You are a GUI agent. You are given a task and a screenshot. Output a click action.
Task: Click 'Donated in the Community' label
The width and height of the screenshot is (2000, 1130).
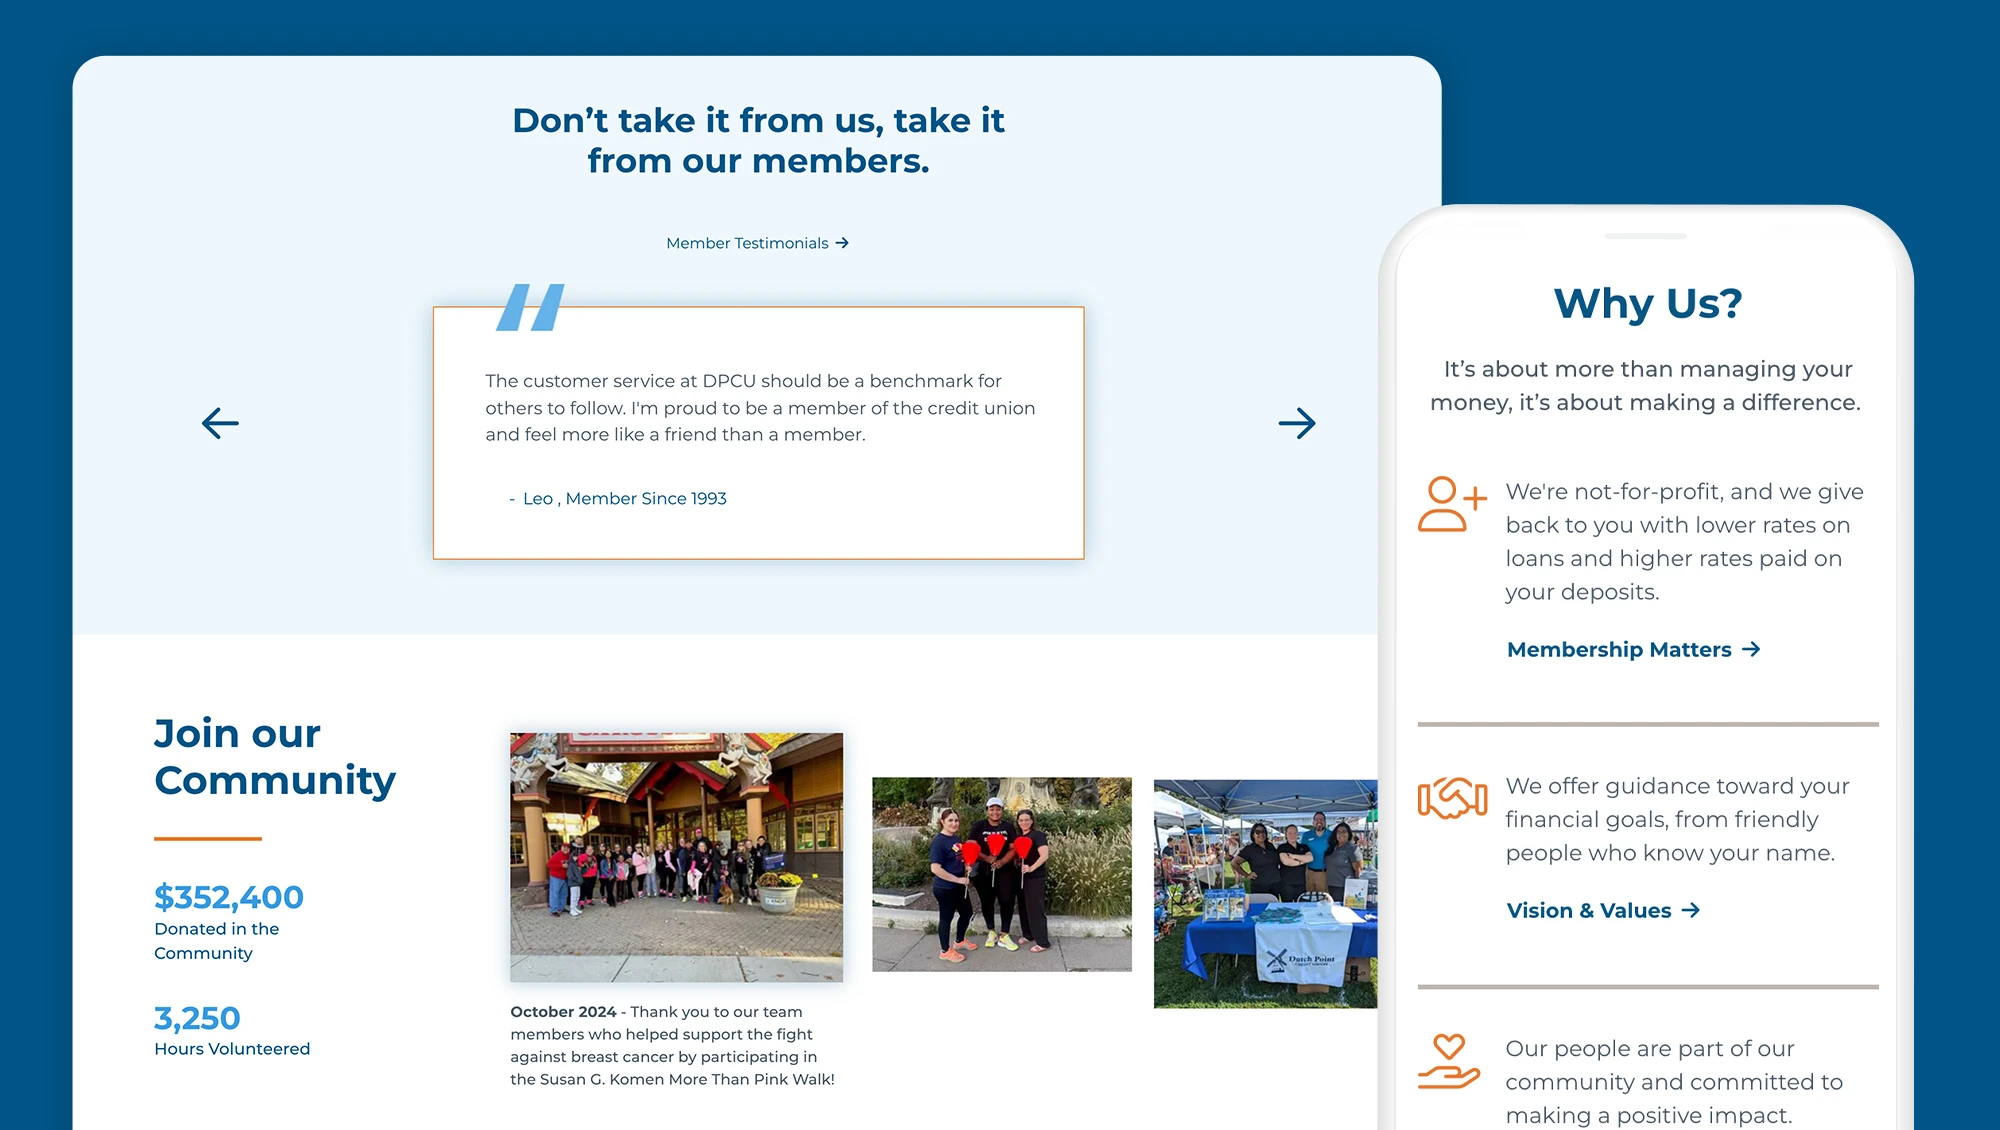click(217, 941)
